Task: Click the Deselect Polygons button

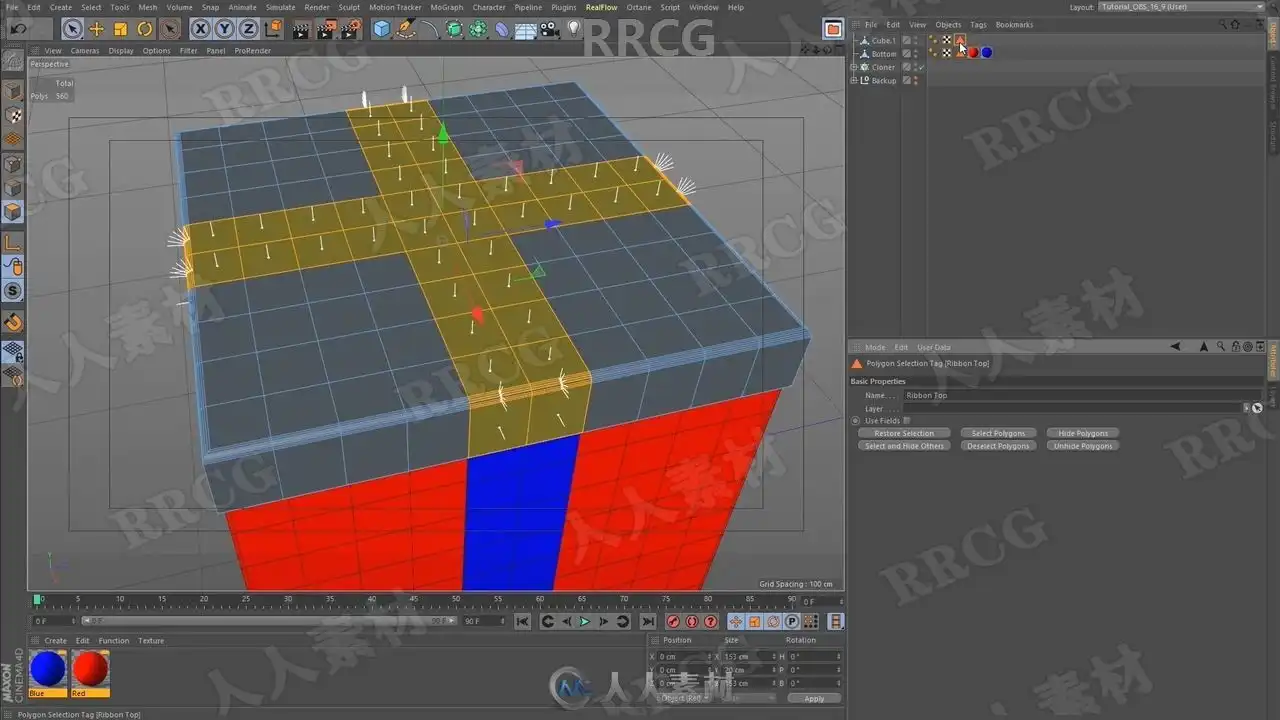Action: tap(997, 446)
